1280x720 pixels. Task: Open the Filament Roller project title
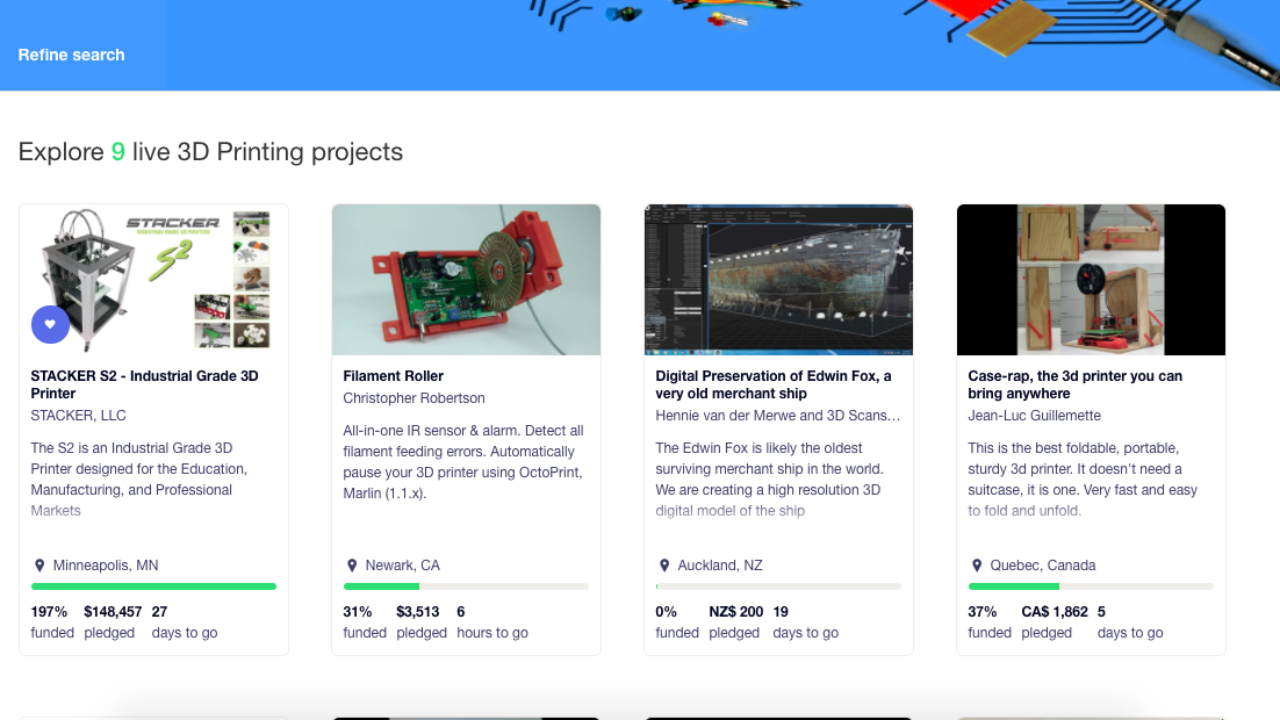coord(393,376)
